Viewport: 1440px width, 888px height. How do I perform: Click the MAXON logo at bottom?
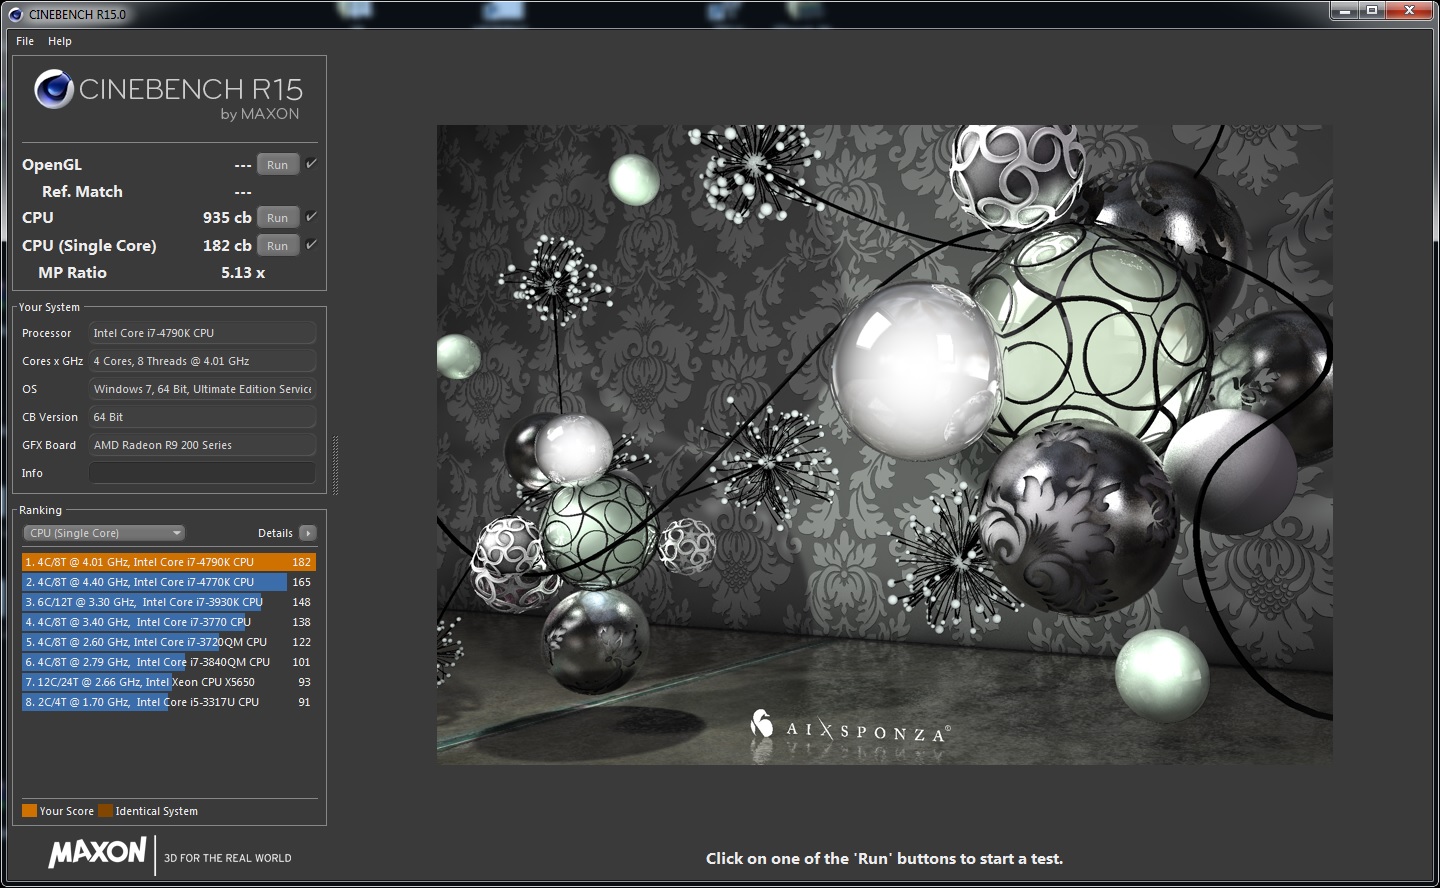pos(98,853)
